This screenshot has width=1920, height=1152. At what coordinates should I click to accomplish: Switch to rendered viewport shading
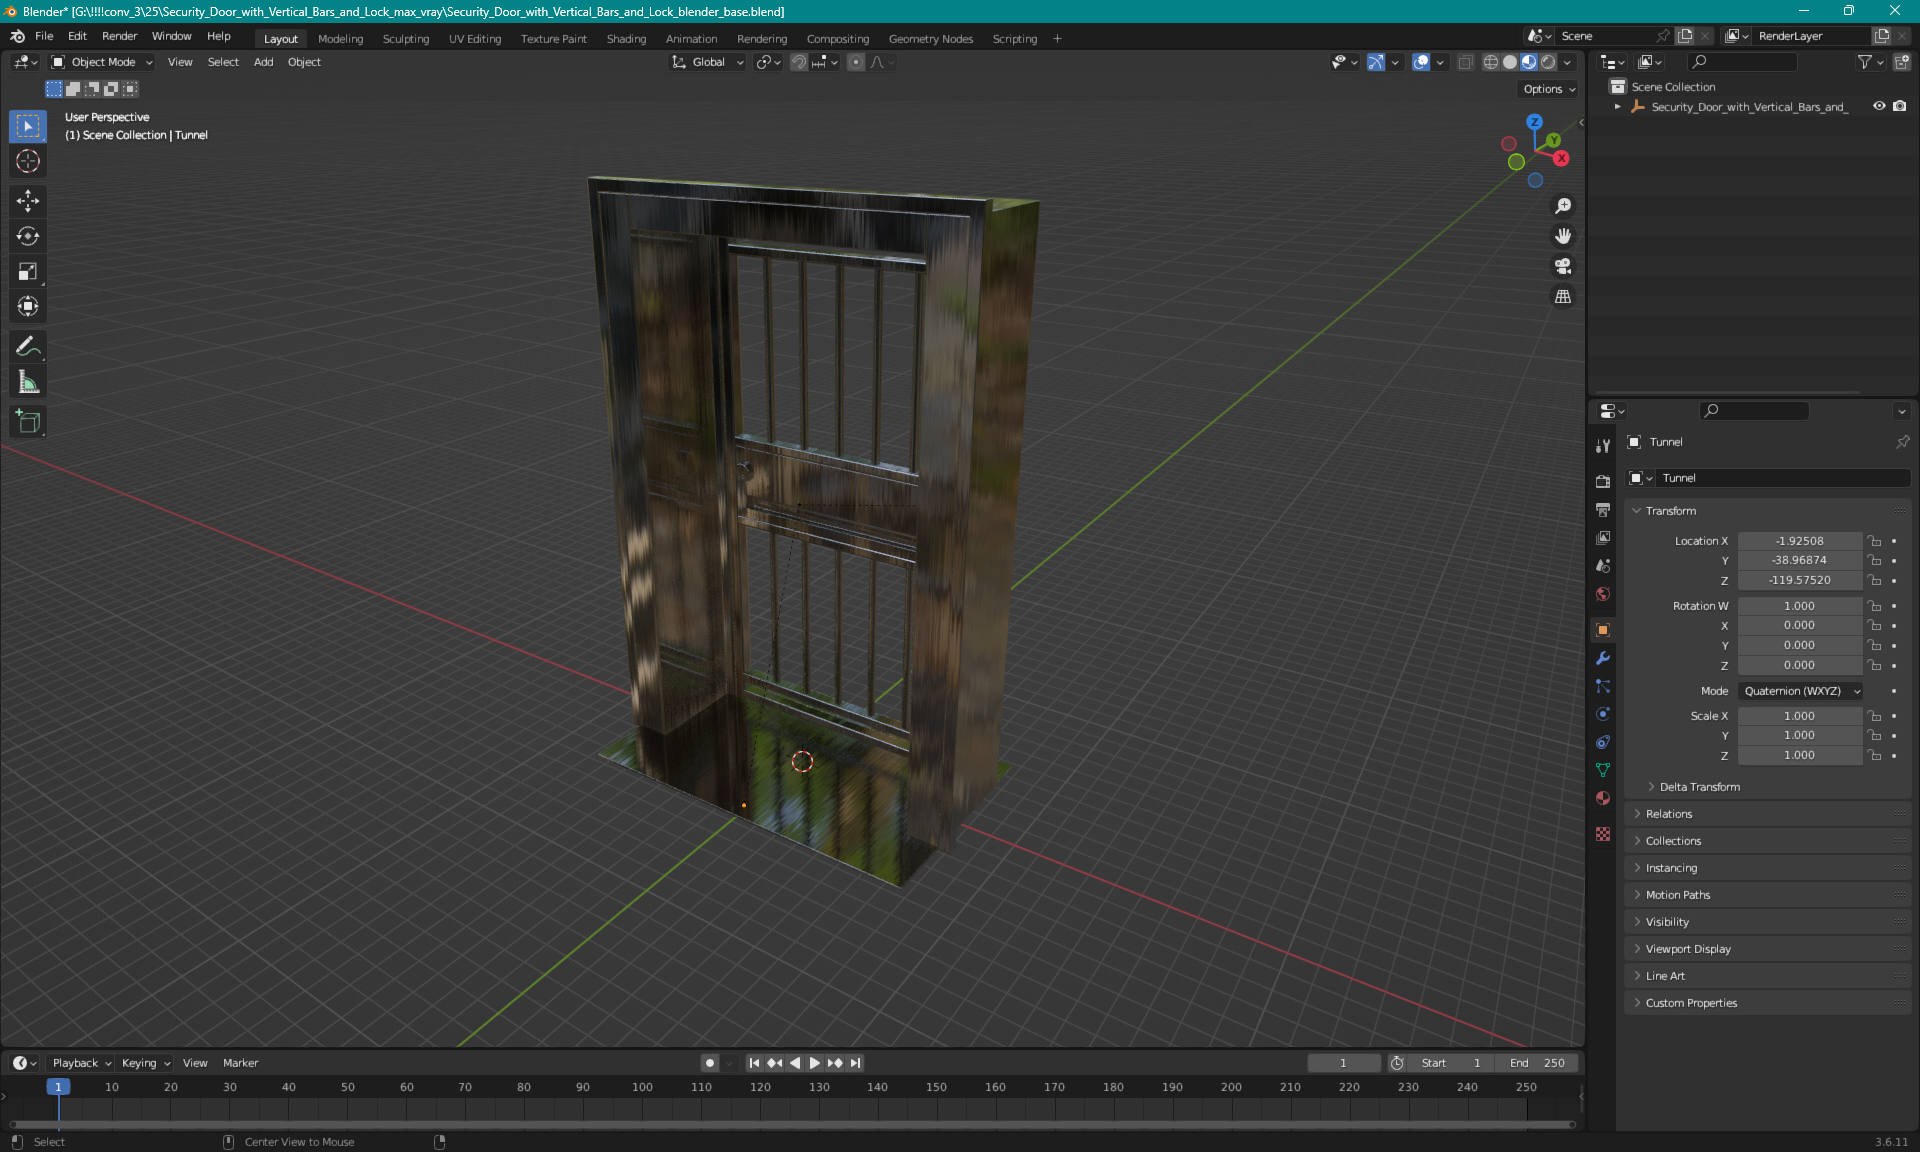1548,62
